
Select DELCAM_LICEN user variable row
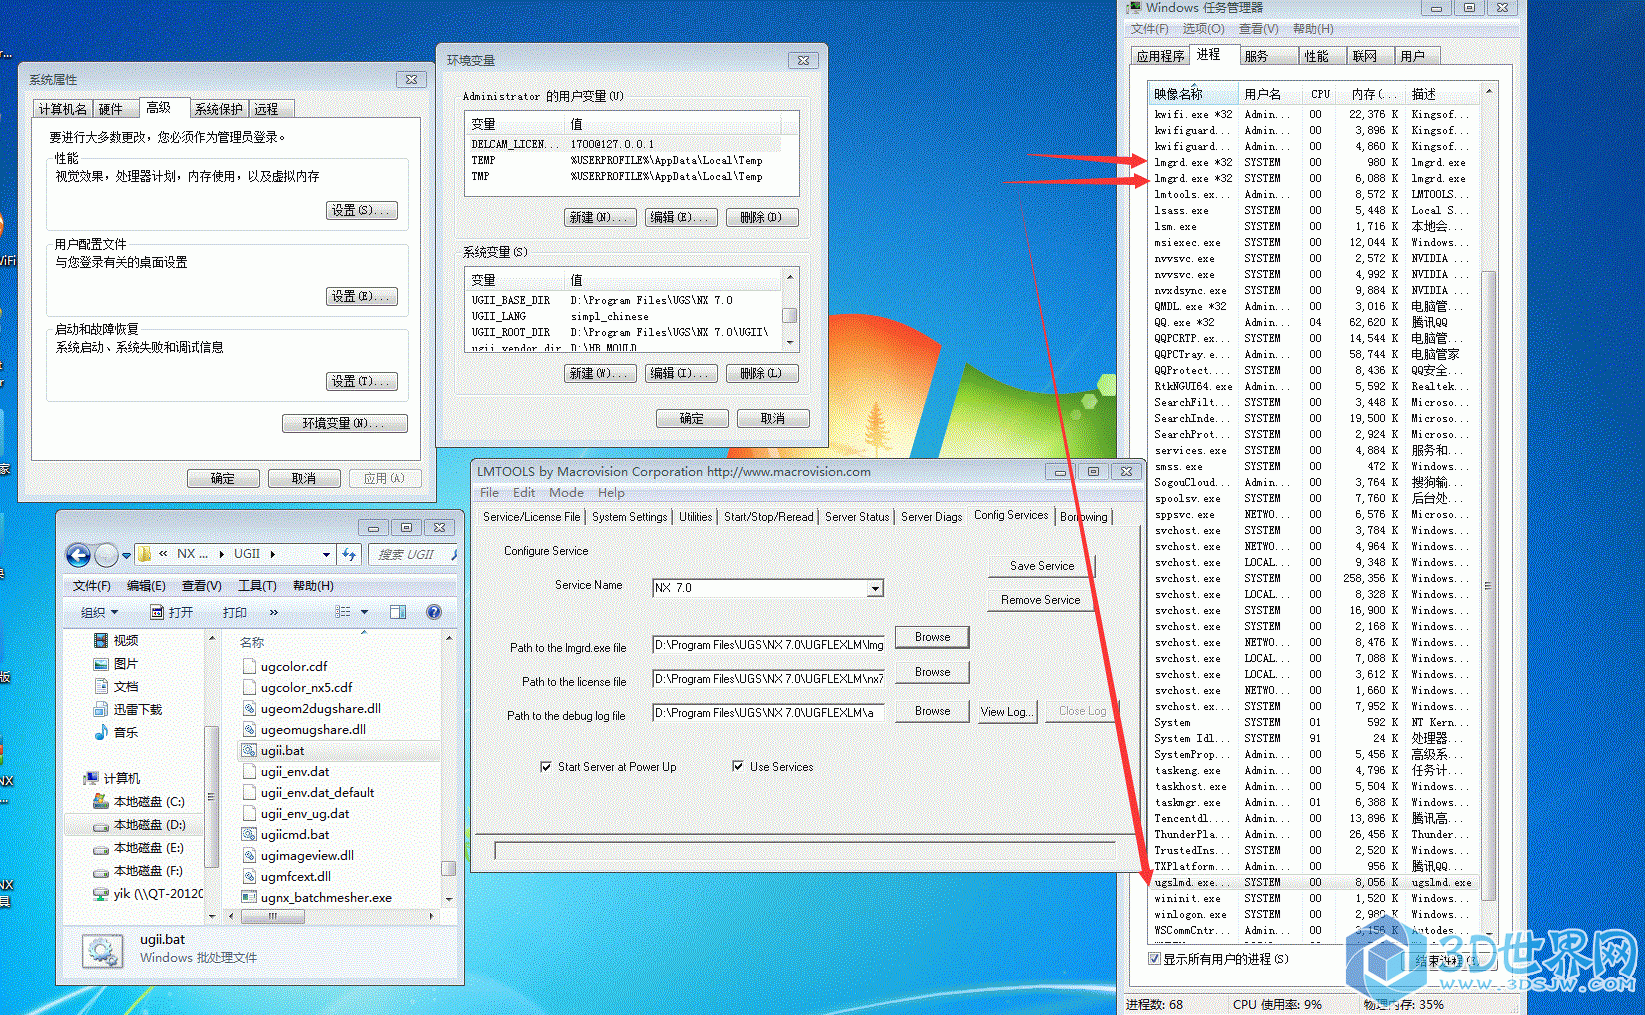[x=623, y=144]
